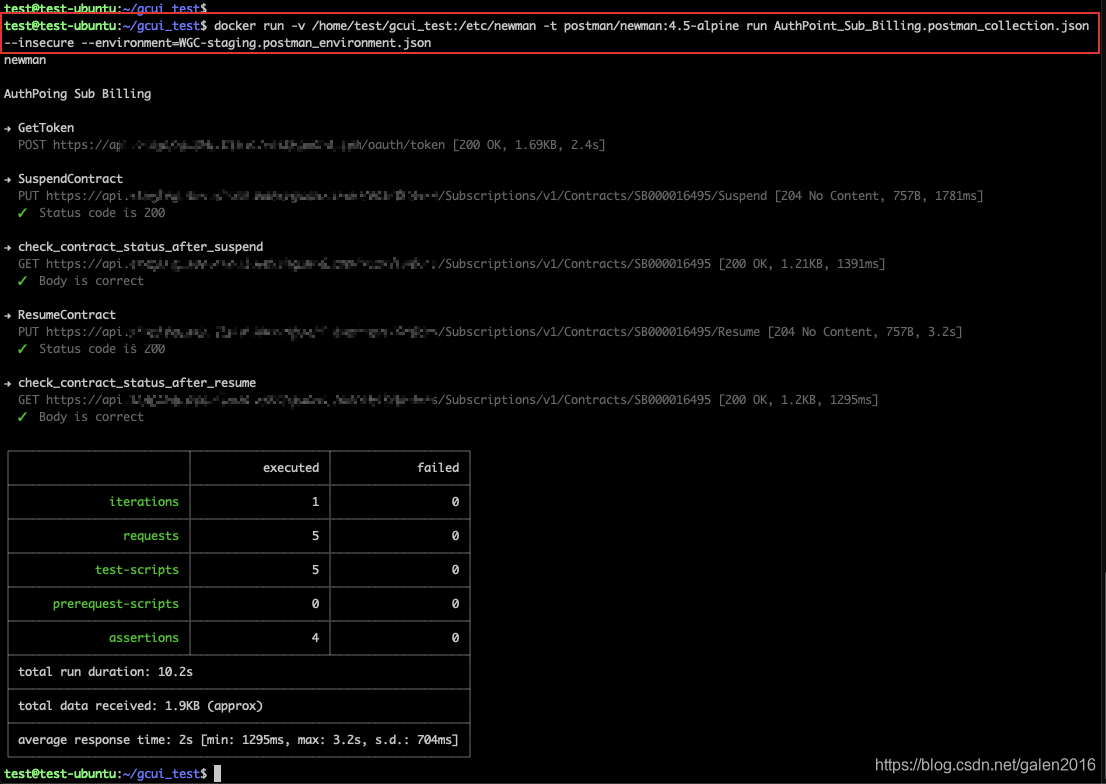The image size is (1106, 784).
Task: Click the check mark beside SuspendContract's status test
Action: 23,212
